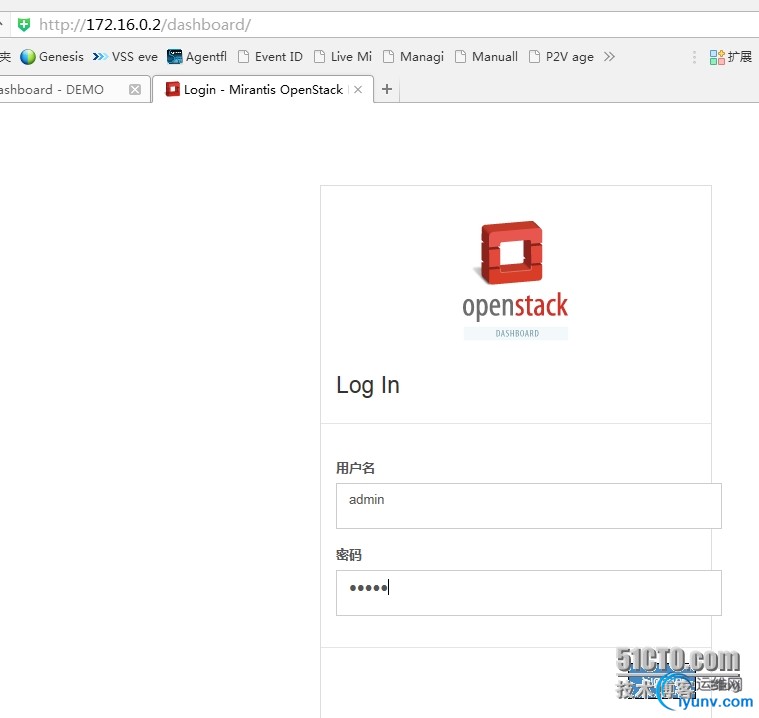759x718 pixels.
Task: Open the VSS eve bookmark
Action: 125,57
